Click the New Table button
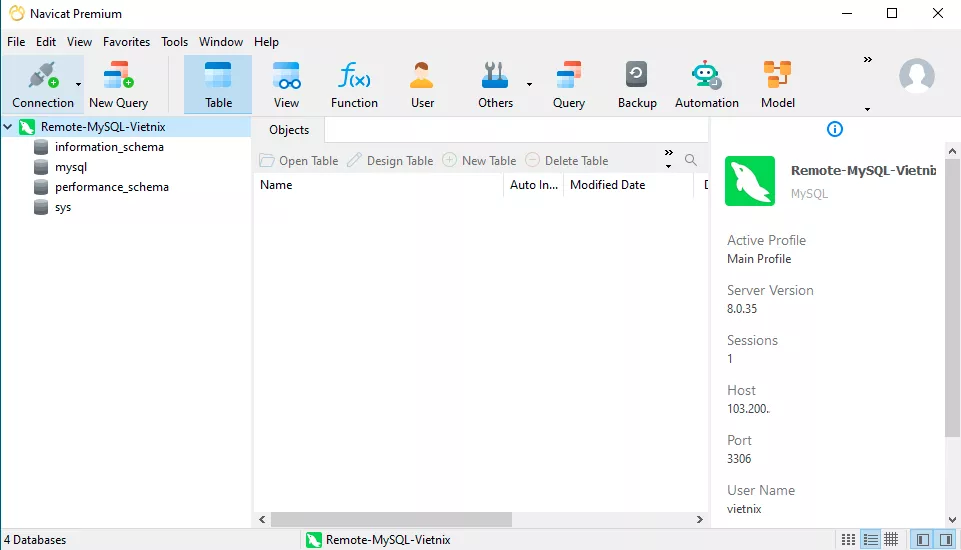 479,161
